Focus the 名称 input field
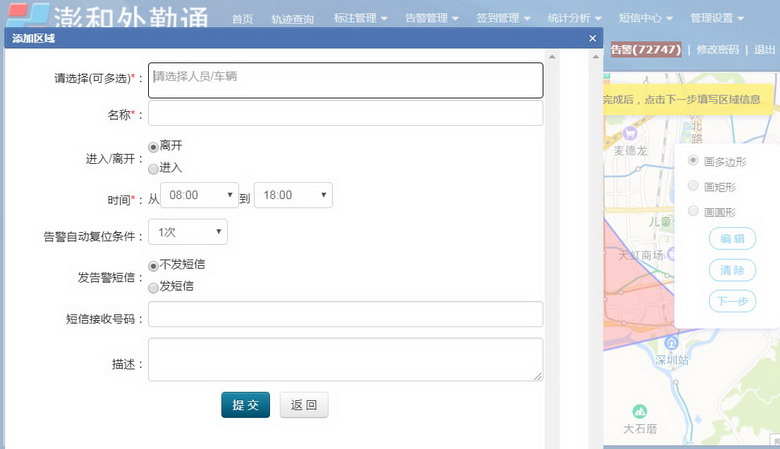The width and height of the screenshot is (780, 449). click(345, 113)
